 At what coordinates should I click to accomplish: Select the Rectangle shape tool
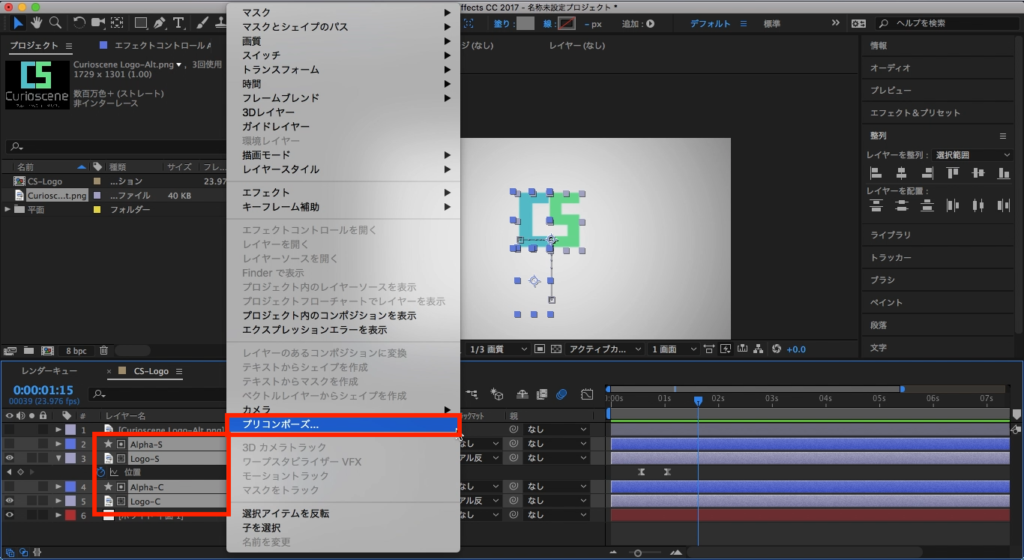pos(140,23)
